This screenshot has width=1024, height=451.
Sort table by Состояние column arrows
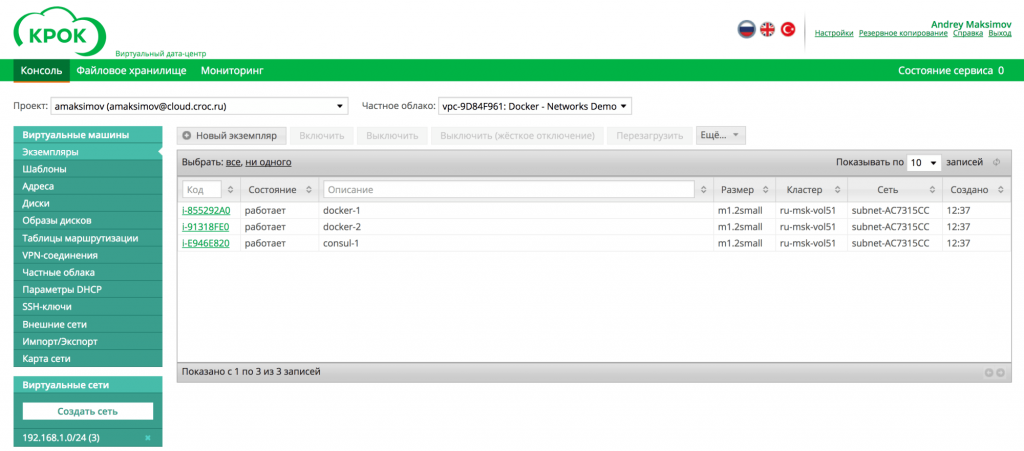(310, 190)
